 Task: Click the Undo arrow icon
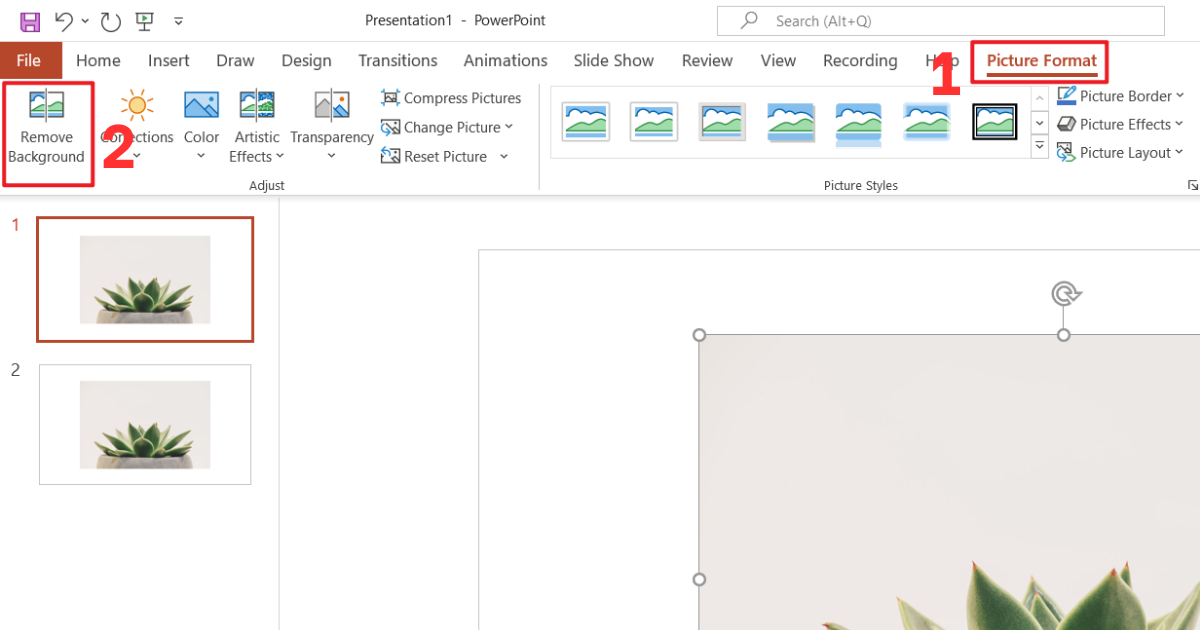[x=64, y=20]
